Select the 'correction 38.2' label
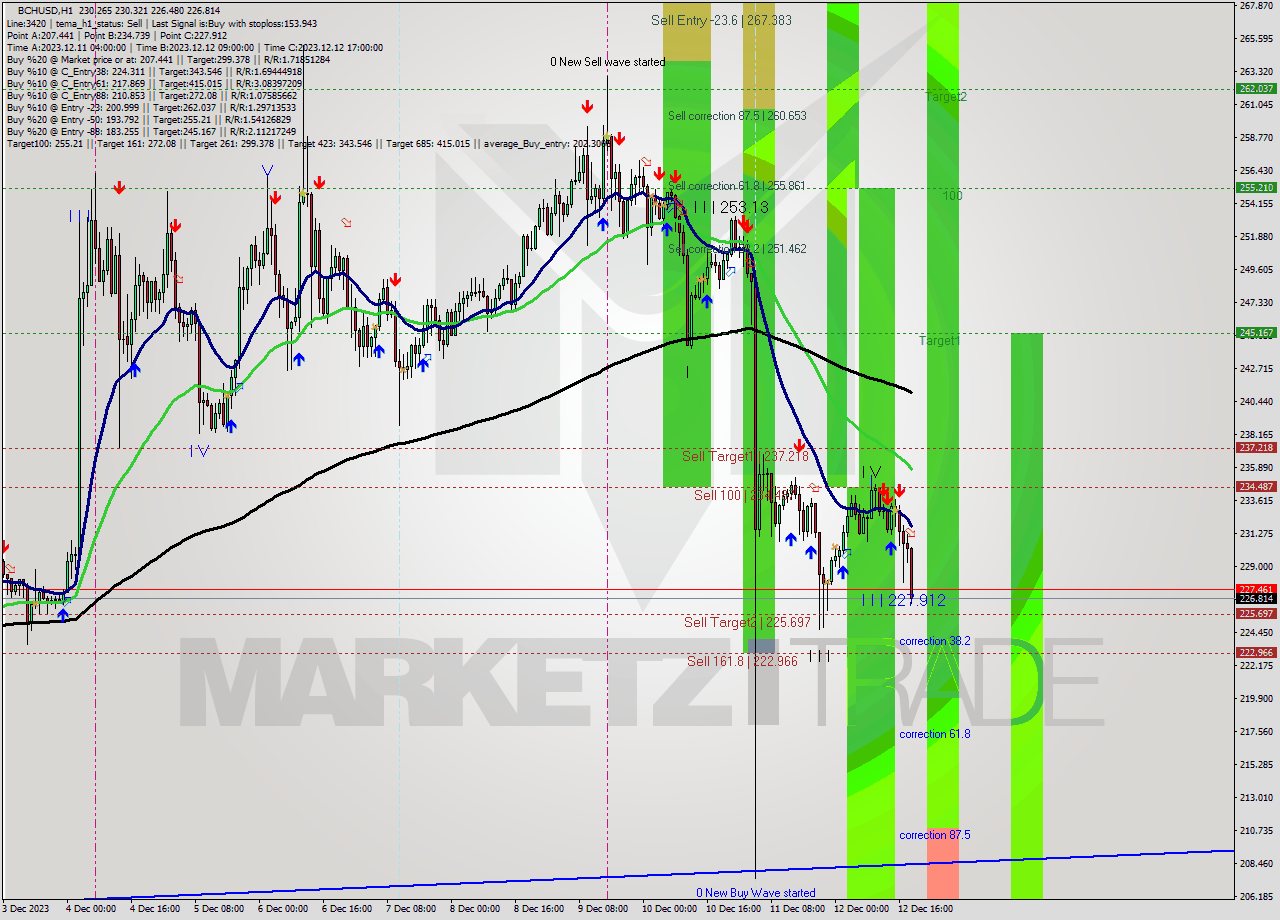This screenshot has width=1280, height=920. click(935, 641)
